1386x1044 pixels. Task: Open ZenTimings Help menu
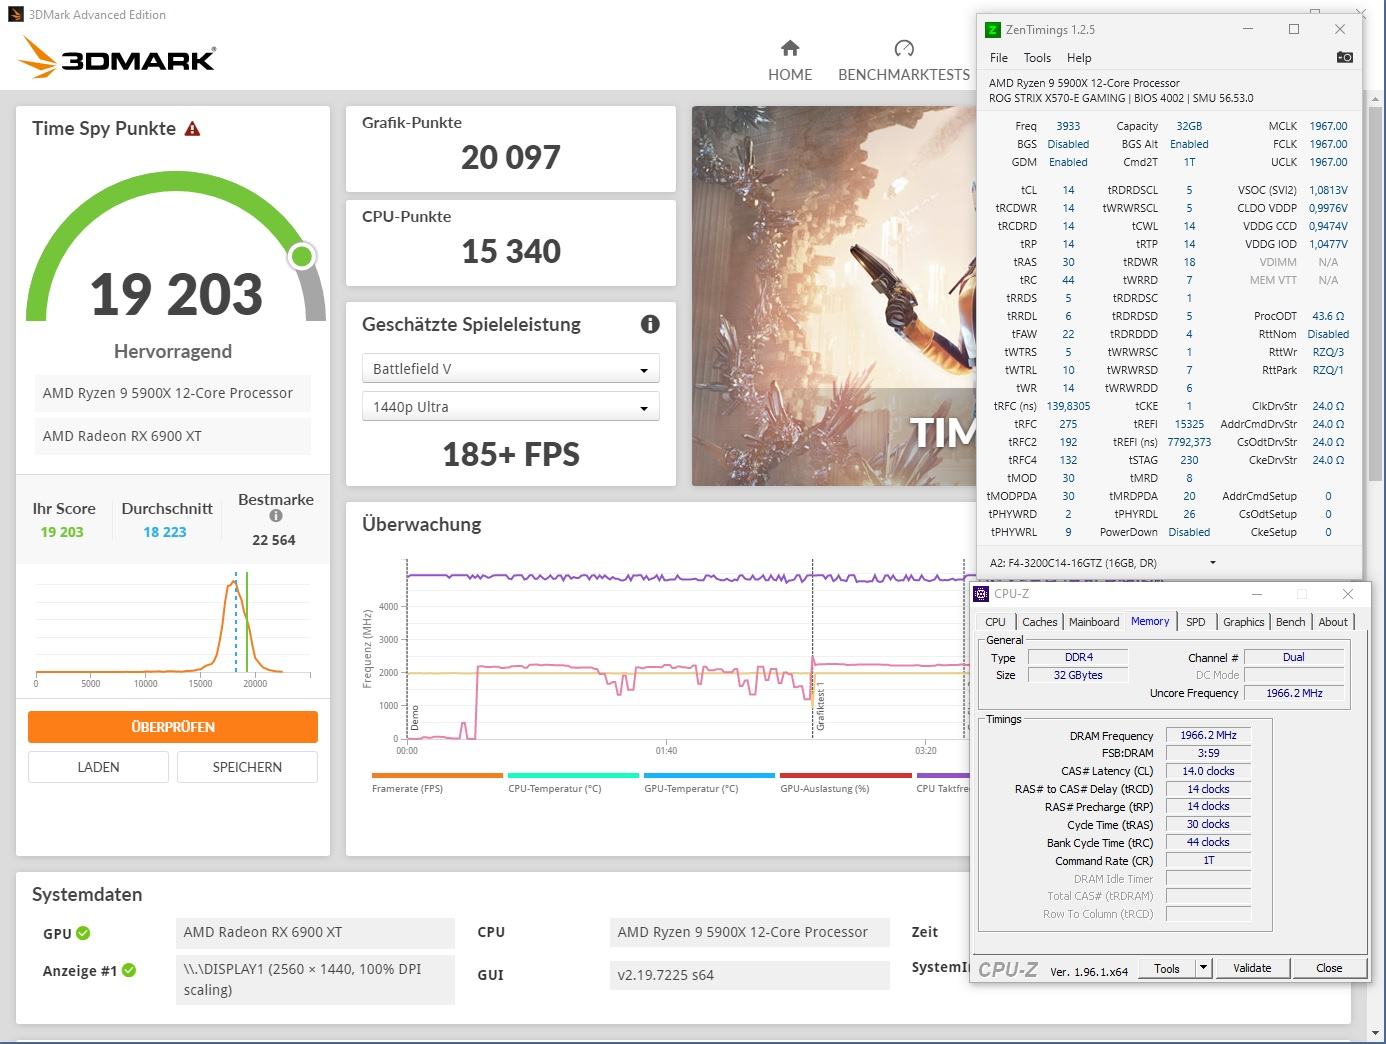[1079, 58]
